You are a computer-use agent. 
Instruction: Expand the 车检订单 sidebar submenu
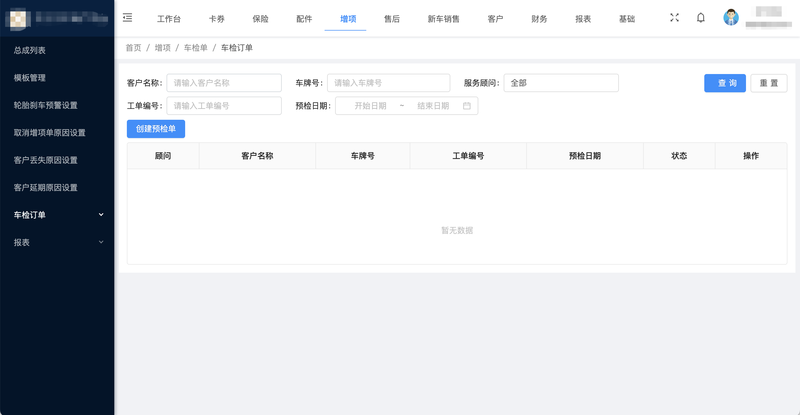click(101, 214)
